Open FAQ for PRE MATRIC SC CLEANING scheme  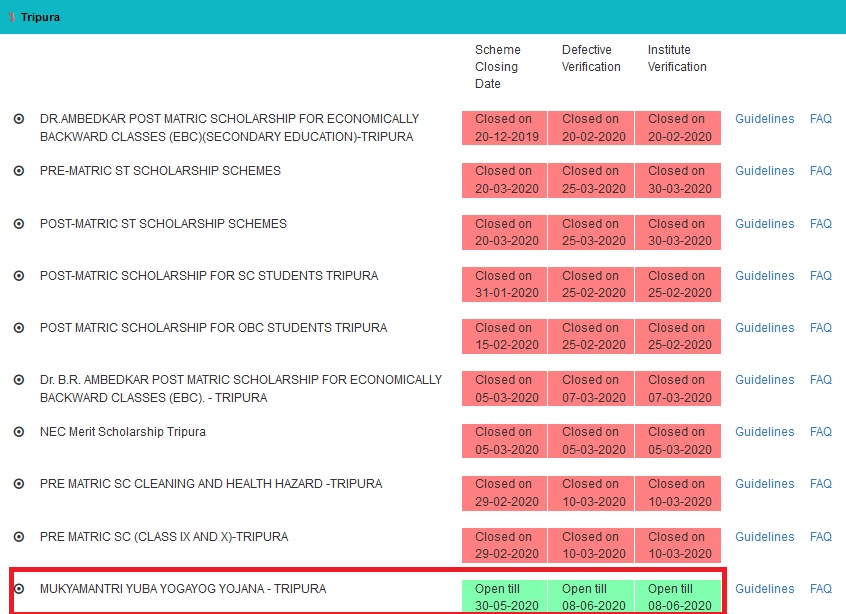[x=821, y=484]
